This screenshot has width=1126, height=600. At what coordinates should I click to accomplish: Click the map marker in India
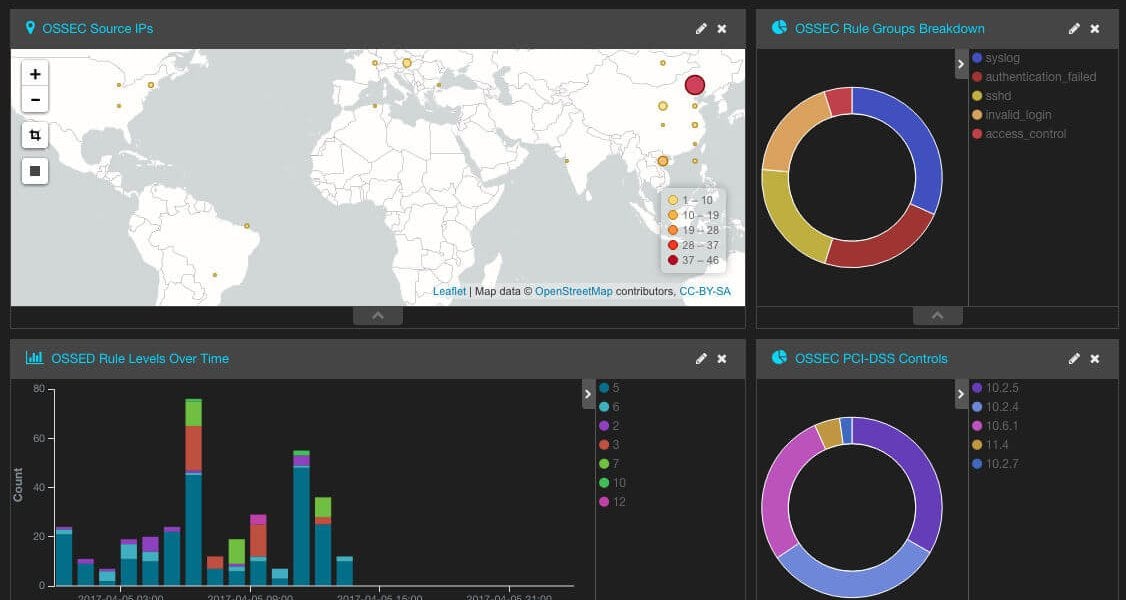(x=567, y=161)
